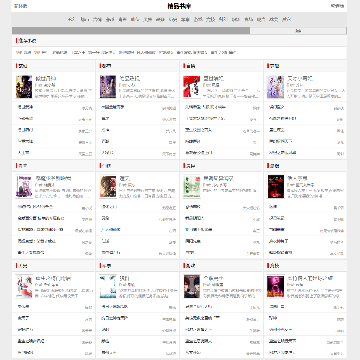Click the dark warrior book cover thumbnail
Image resolution: width=360 pixels, height=360 pixels.
(x=24, y=87)
